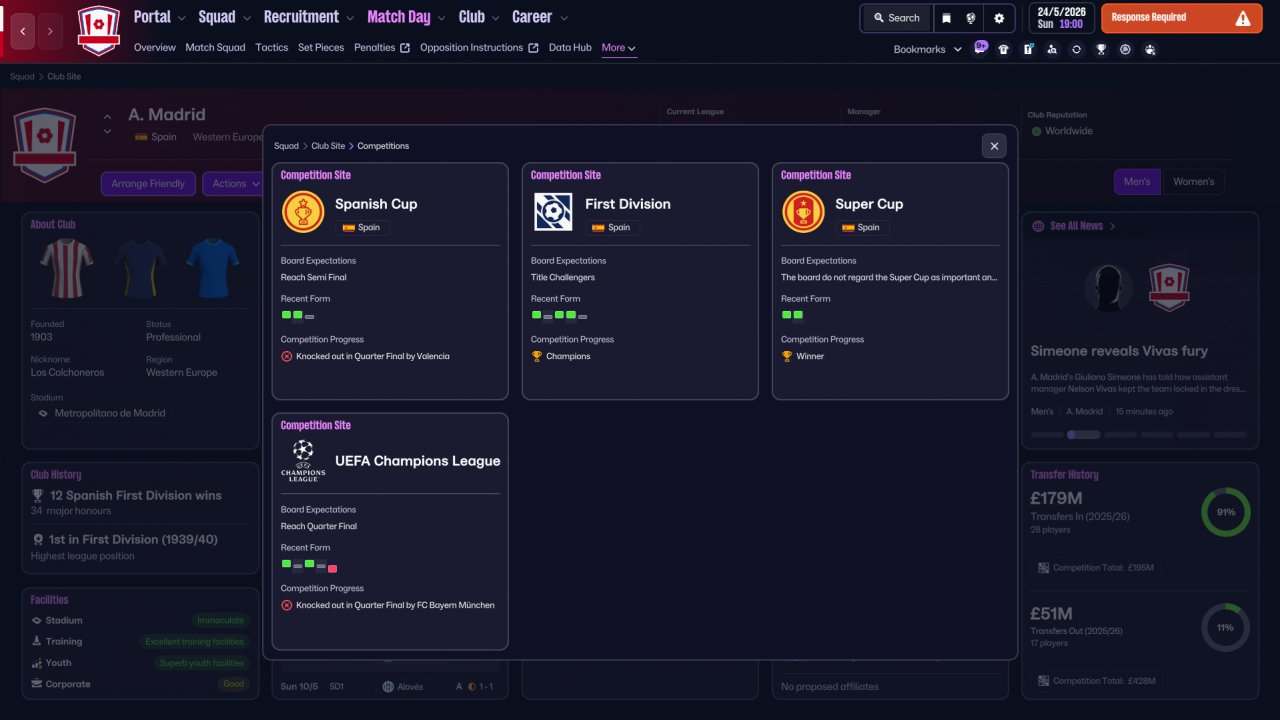Close the Competitions popup with the X

pos(994,146)
